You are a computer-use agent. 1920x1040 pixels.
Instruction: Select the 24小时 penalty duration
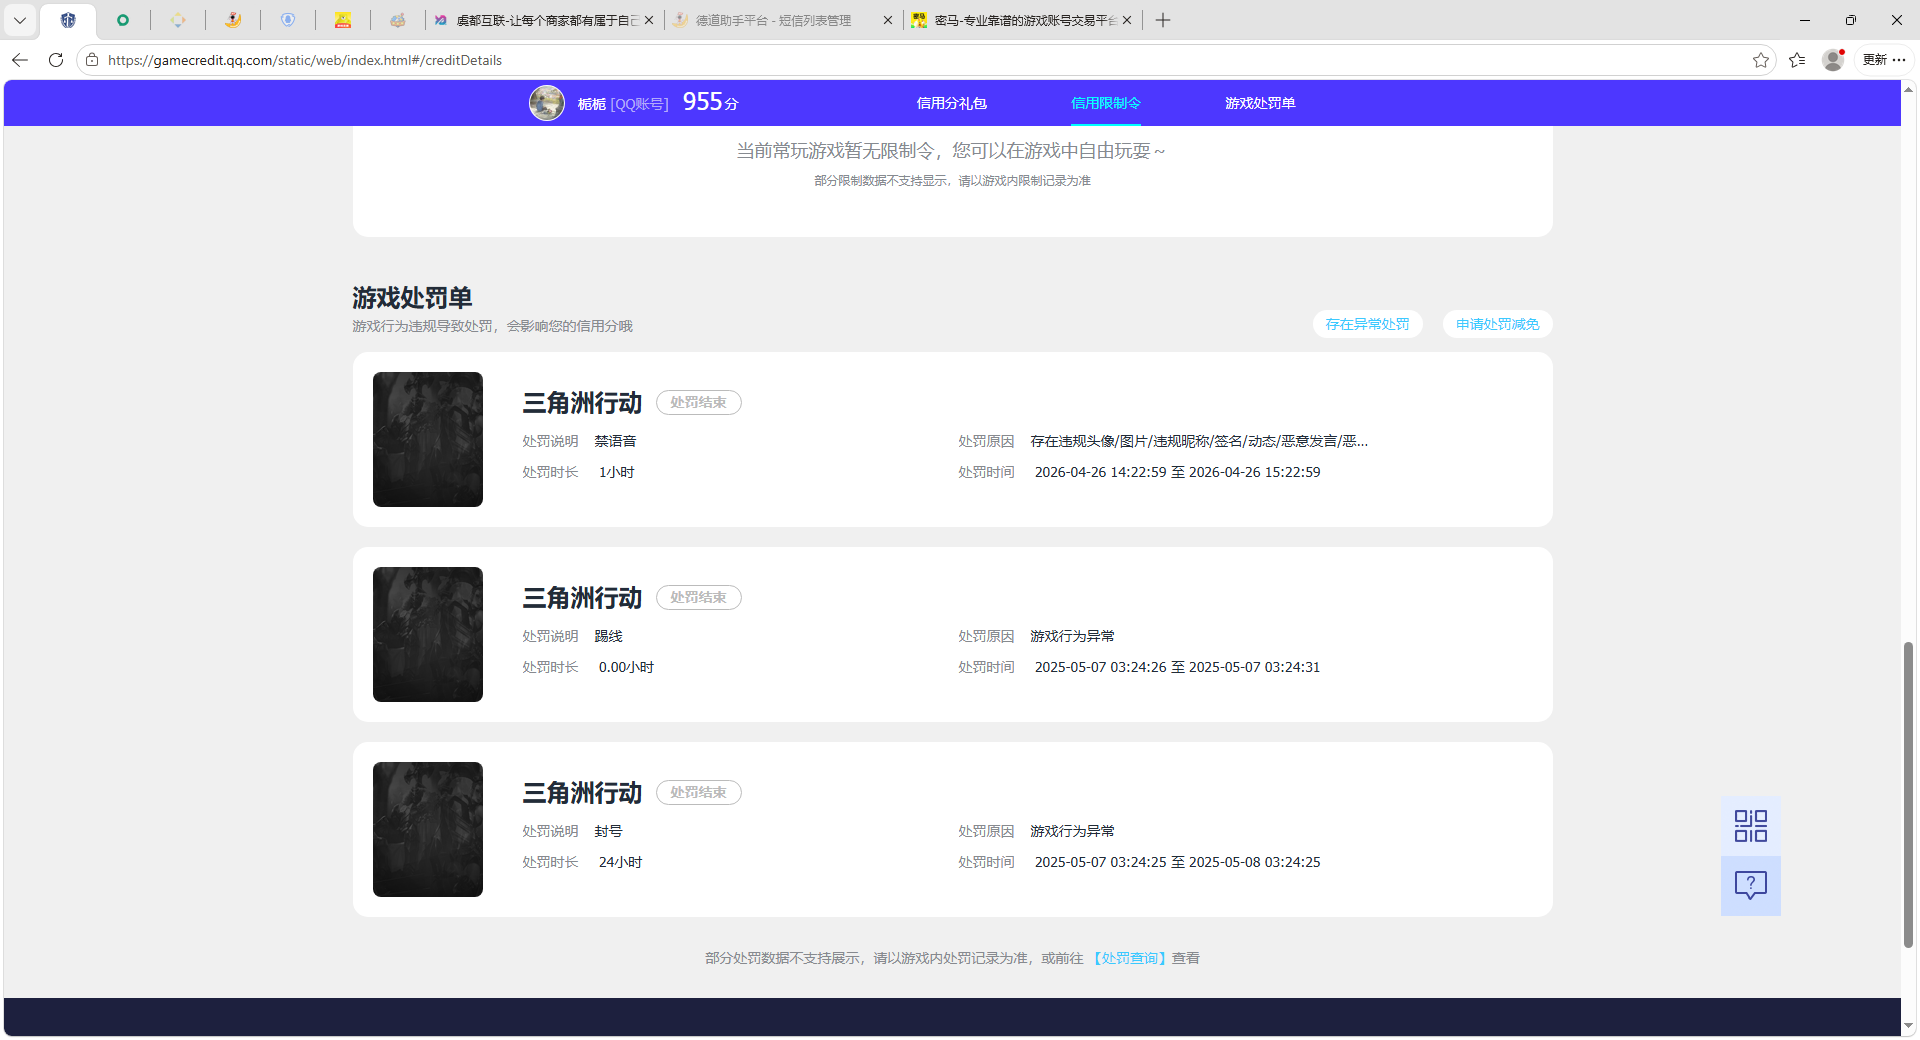pyautogui.click(x=620, y=862)
